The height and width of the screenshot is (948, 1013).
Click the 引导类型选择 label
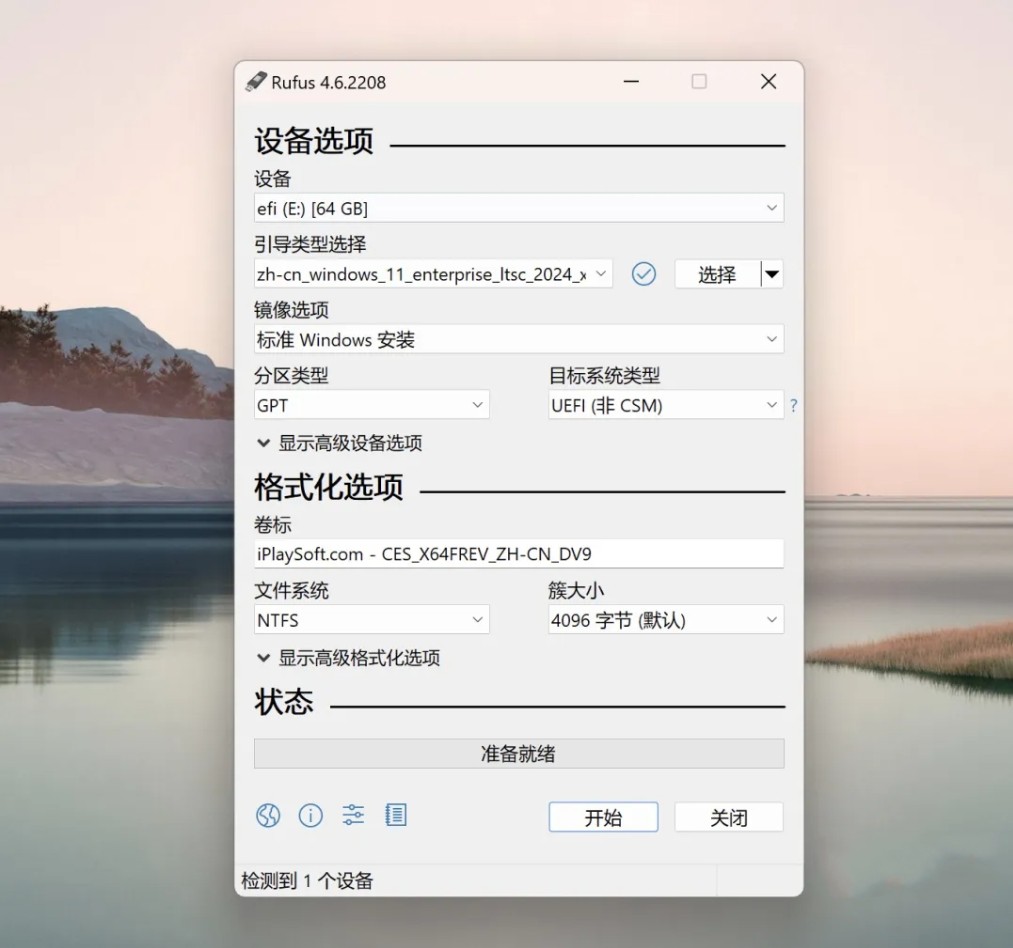pyautogui.click(x=310, y=244)
